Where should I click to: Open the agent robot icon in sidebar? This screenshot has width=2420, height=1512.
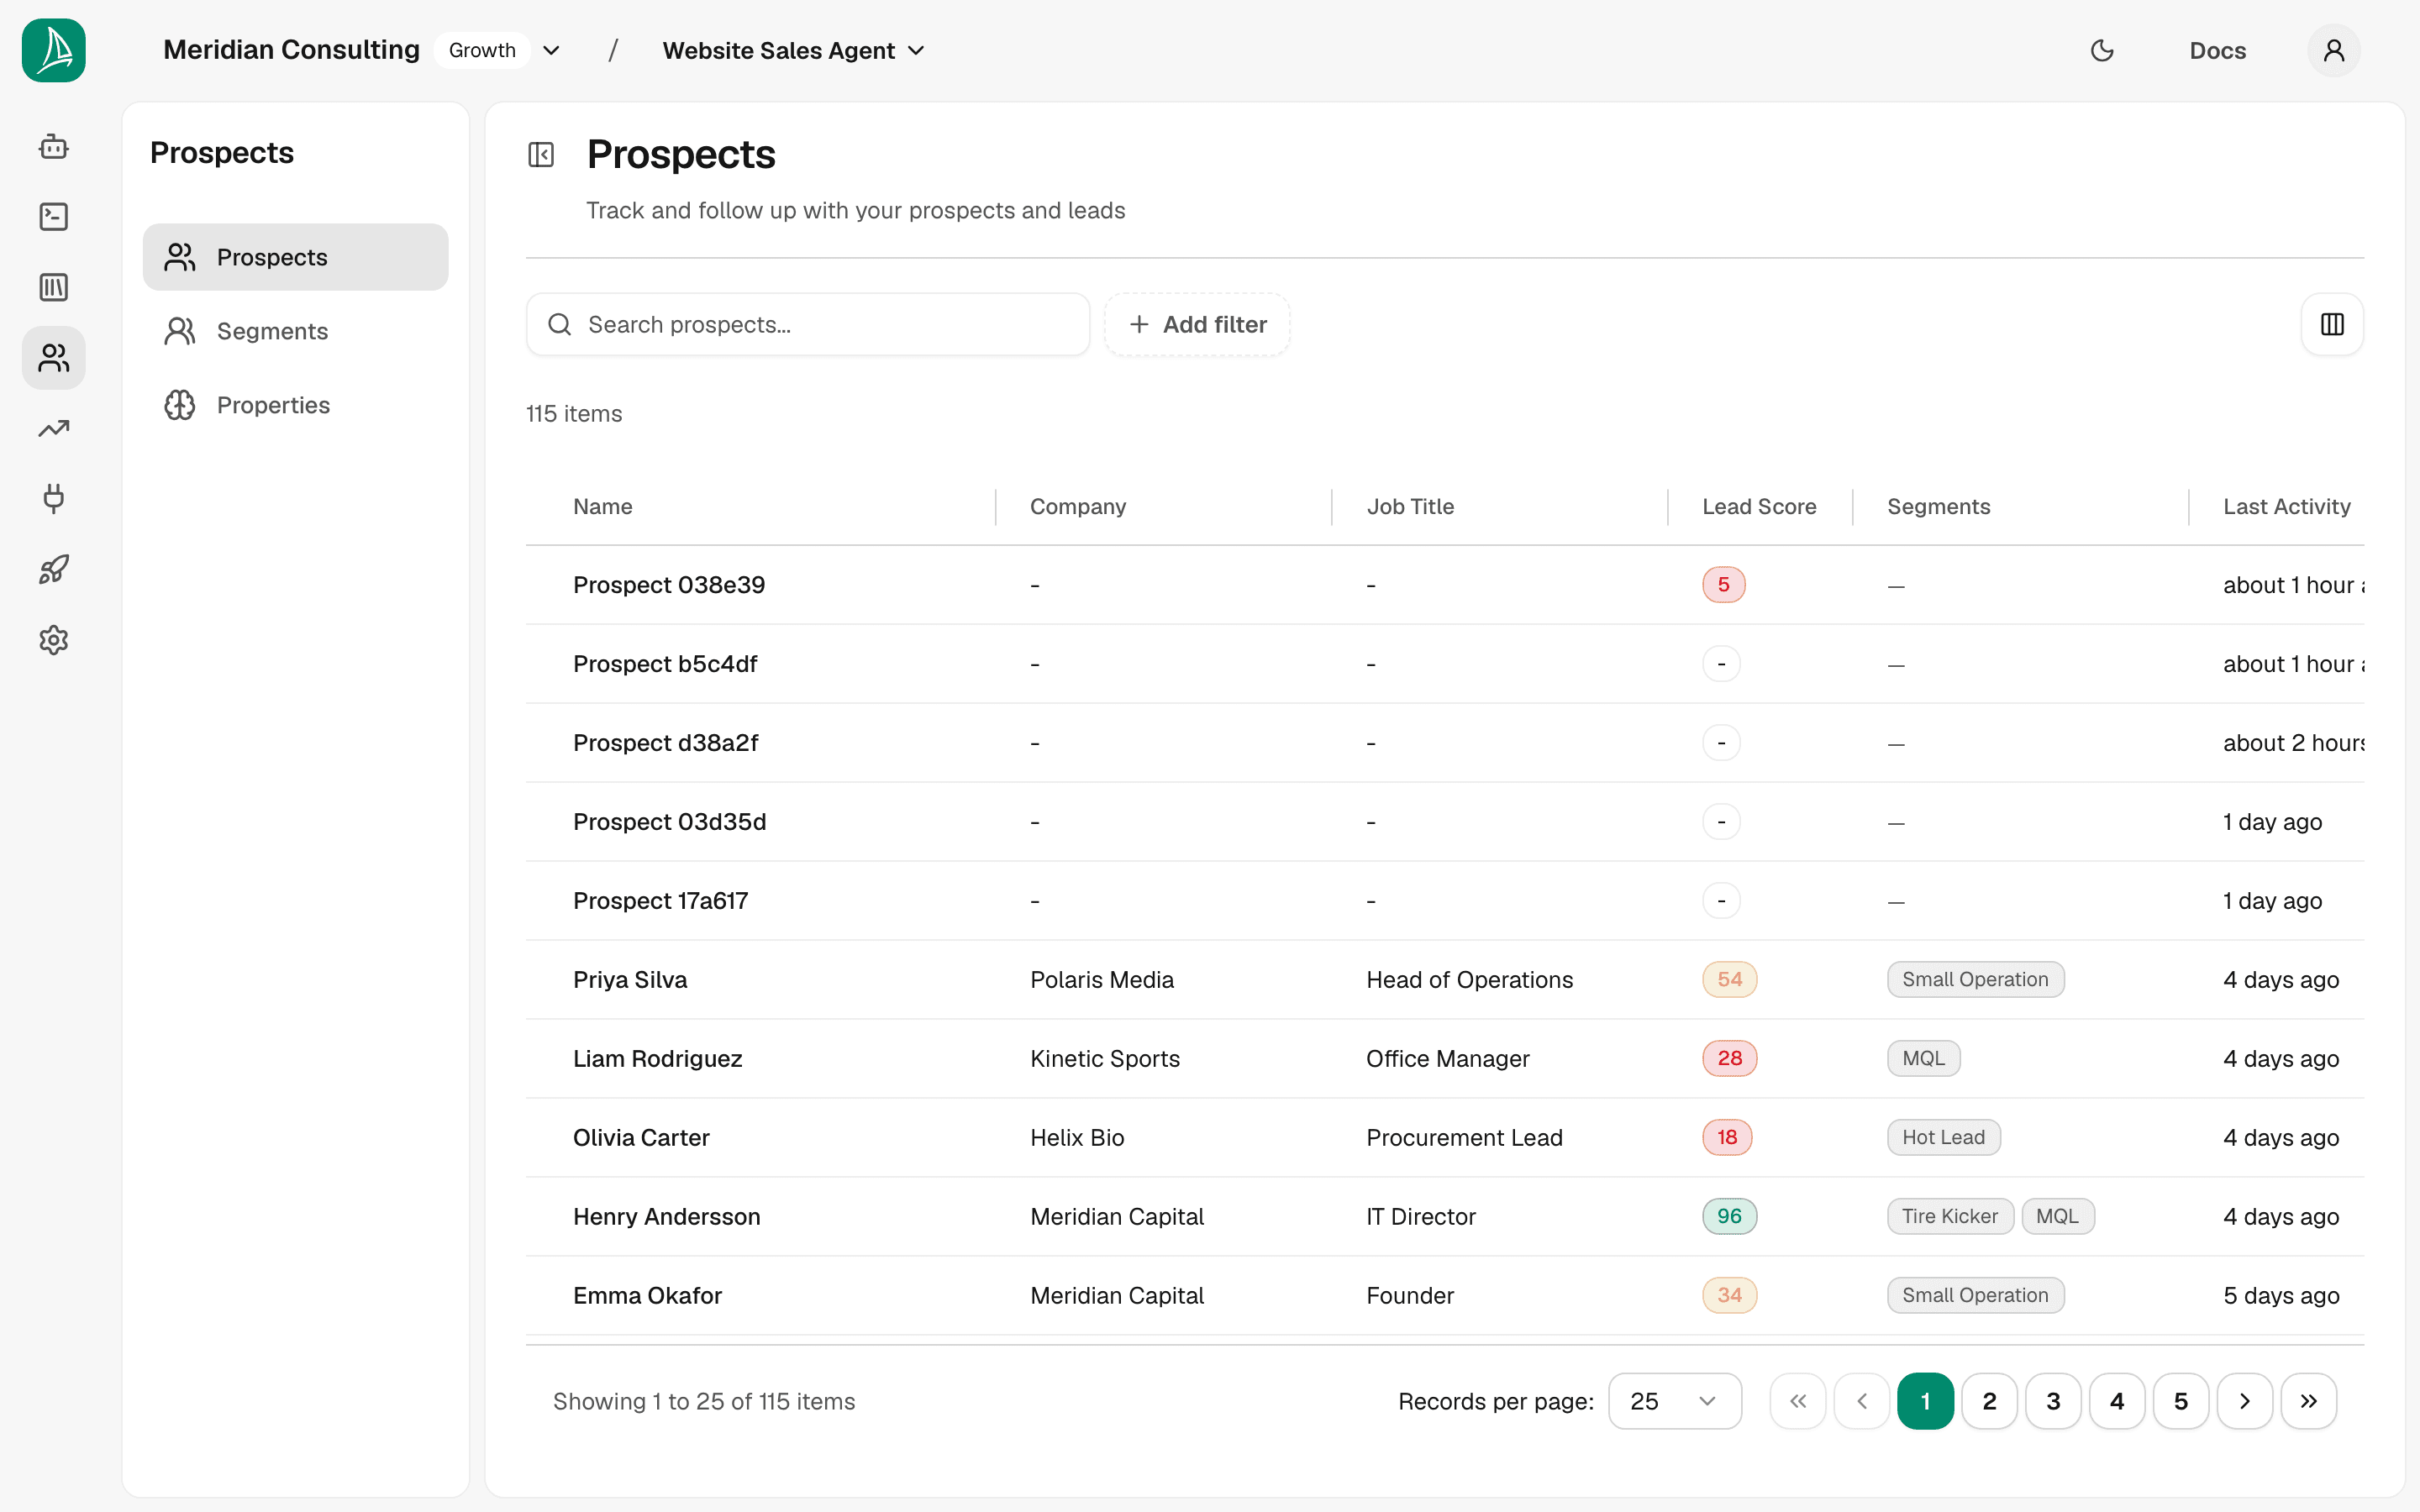(x=54, y=147)
